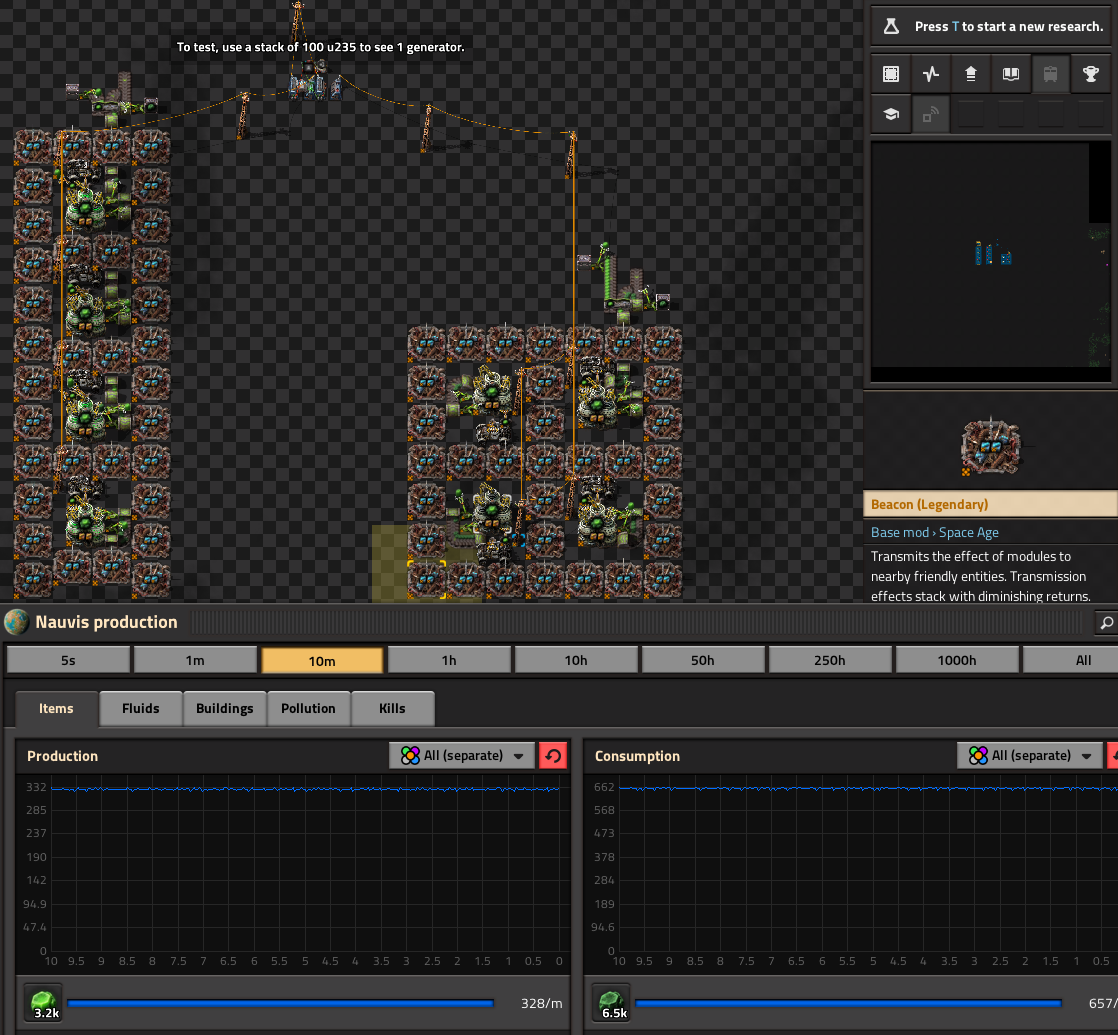Open the achievements trophy icon
Viewport: 1118px width, 1035px height.
tap(1090, 74)
